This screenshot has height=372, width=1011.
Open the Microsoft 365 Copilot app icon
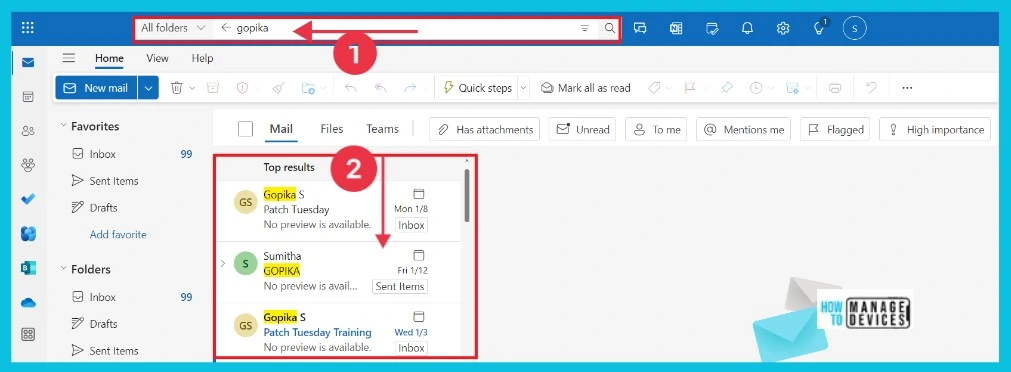[x=28, y=233]
